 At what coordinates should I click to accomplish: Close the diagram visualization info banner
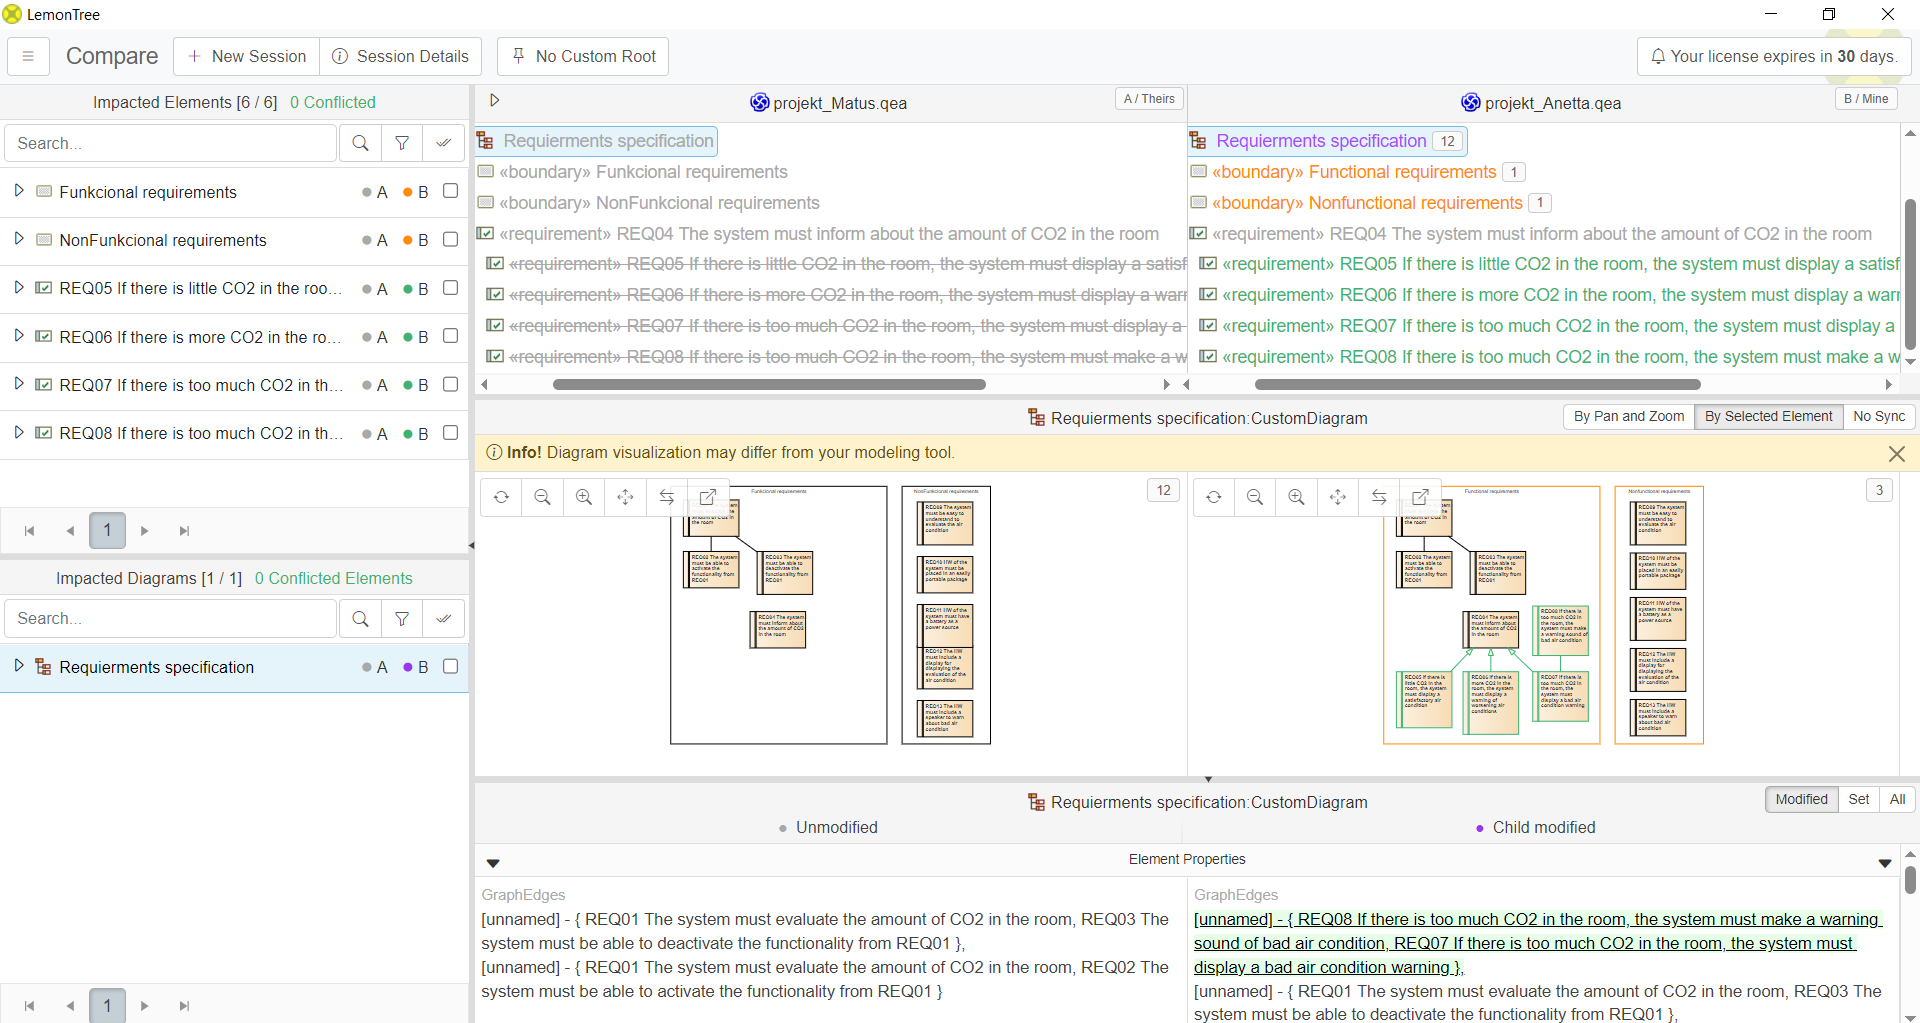[x=1896, y=454]
